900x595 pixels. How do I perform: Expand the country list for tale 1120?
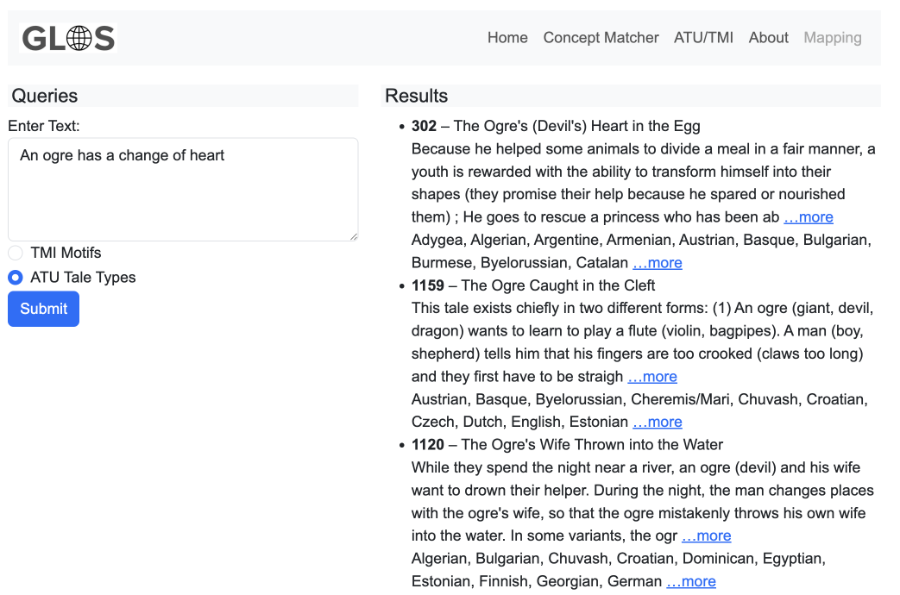pyautogui.click(x=691, y=581)
